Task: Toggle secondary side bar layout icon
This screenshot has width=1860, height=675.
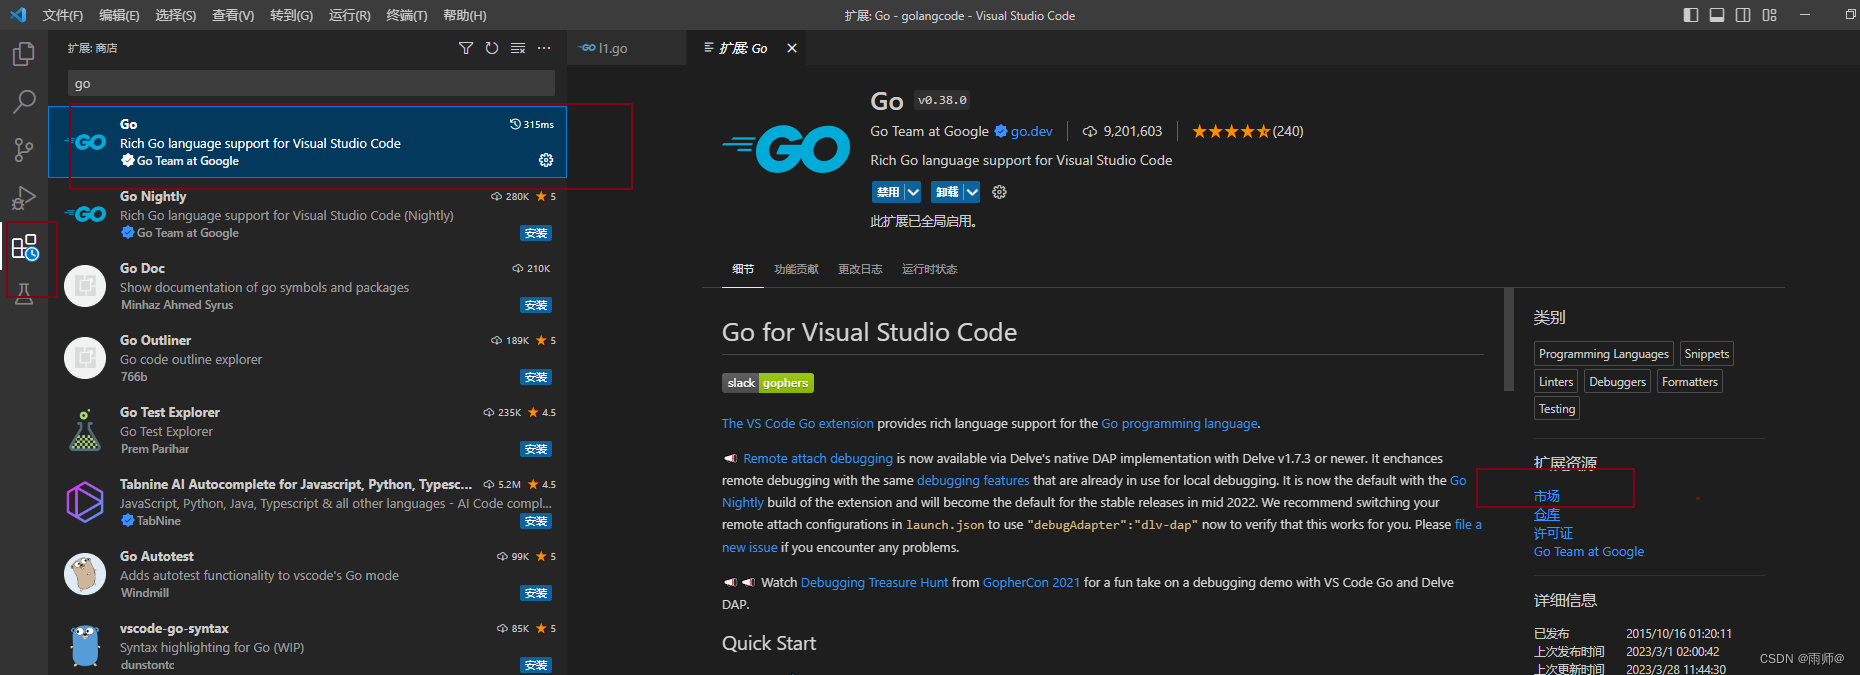Action: [1743, 15]
